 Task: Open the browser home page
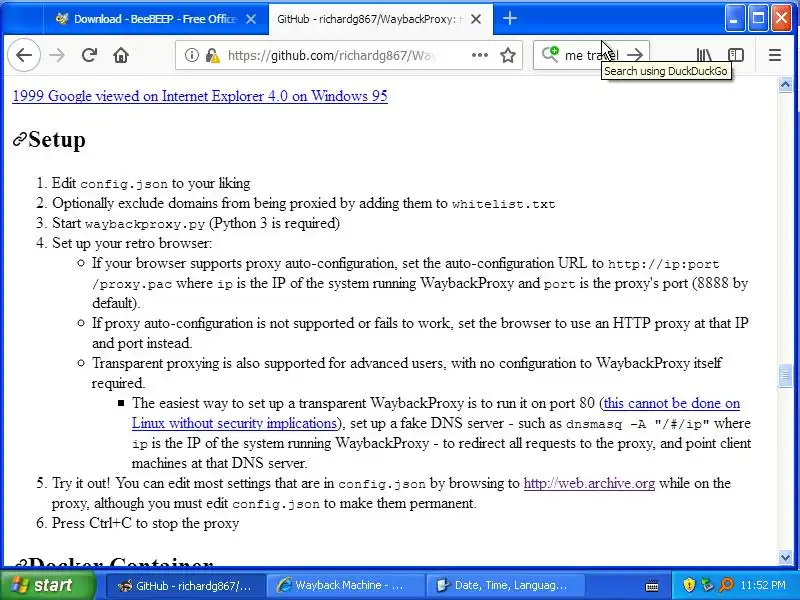[x=121, y=55]
